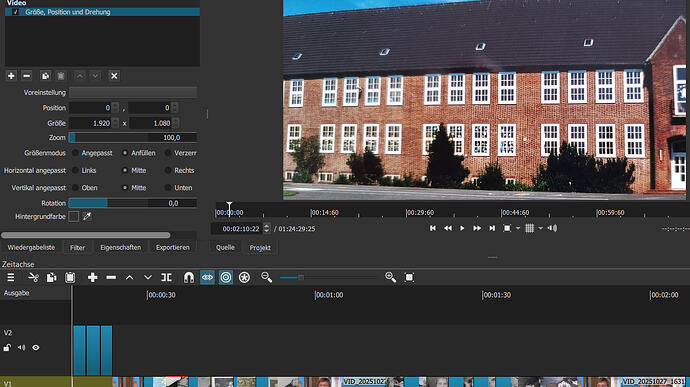Skip to previous point in player

point(433,228)
